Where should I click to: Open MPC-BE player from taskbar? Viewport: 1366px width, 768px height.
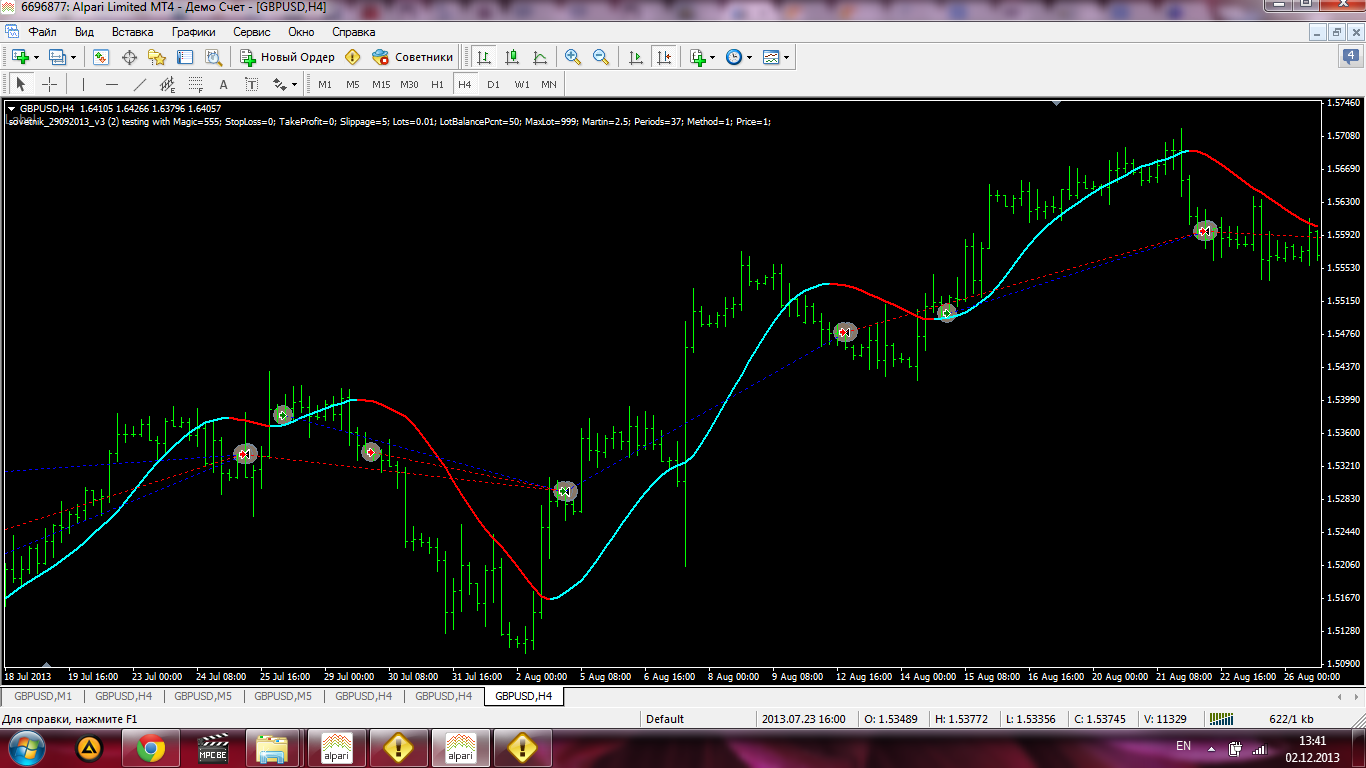coord(213,747)
